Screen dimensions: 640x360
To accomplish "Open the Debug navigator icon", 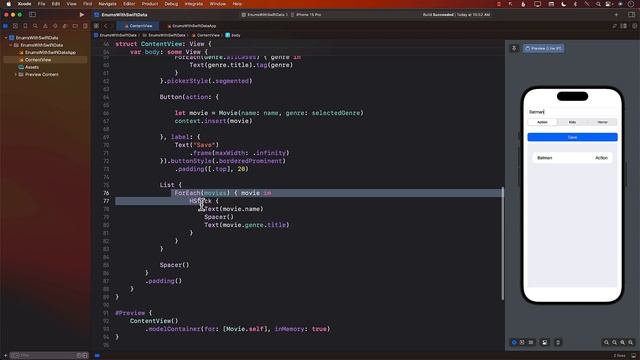I will (65, 26).
